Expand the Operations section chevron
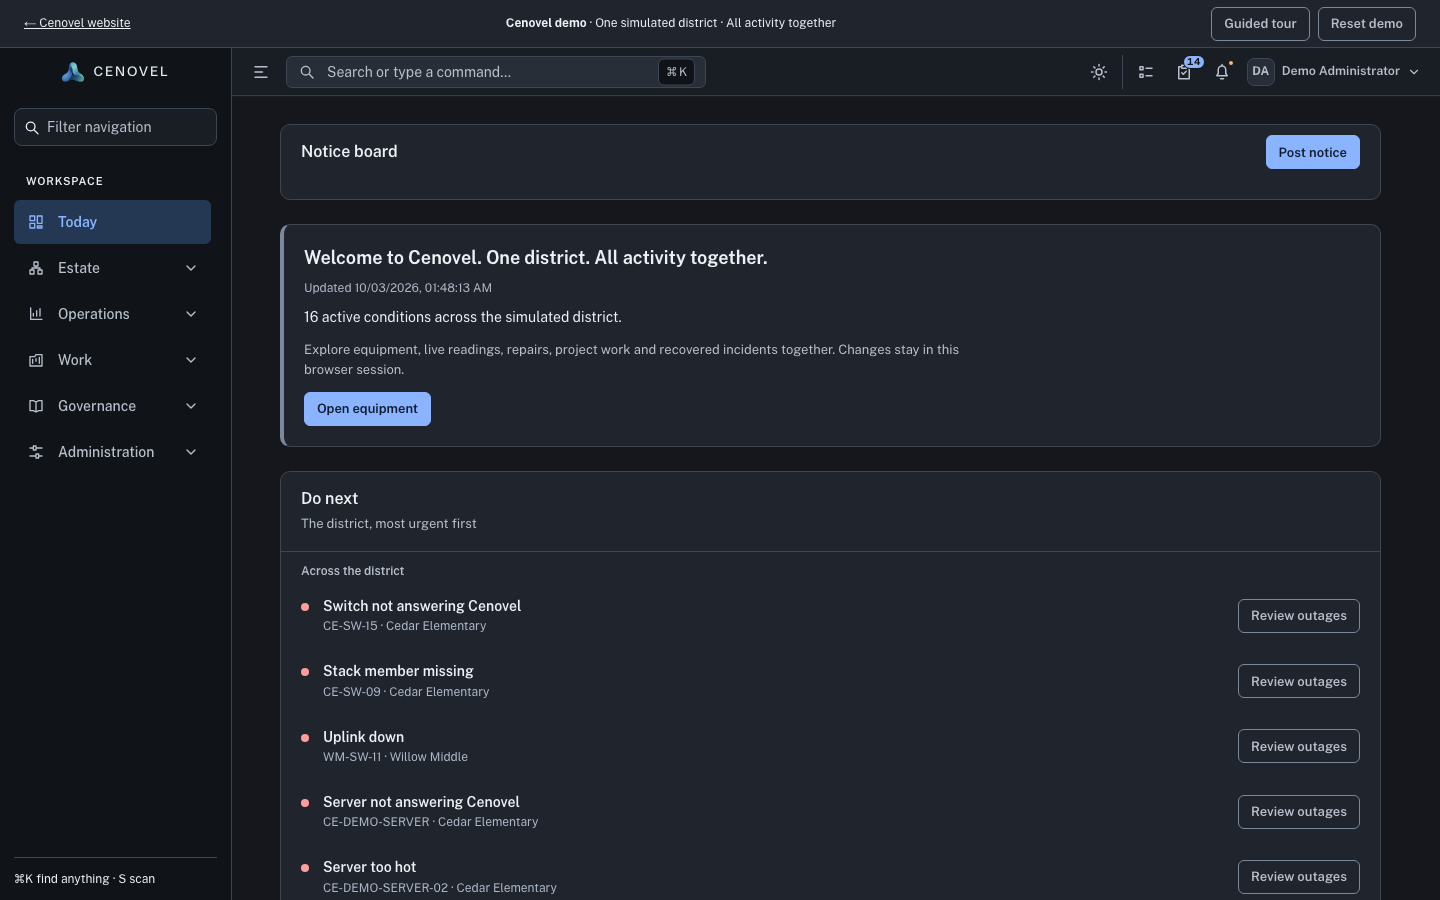 pyautogui.click(x=191, y=314)
